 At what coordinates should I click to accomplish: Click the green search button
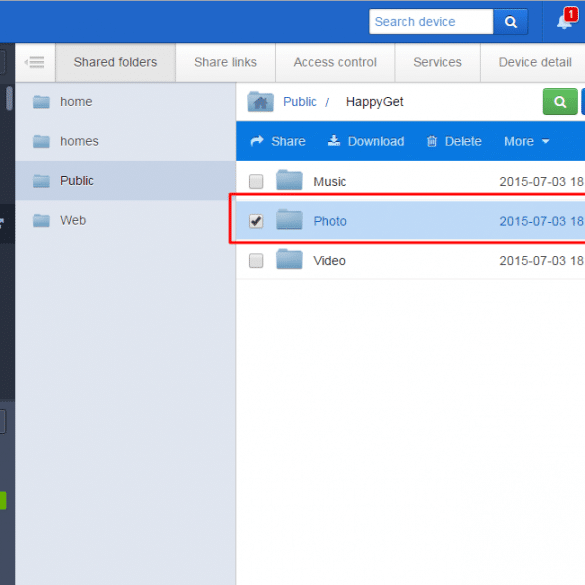tap(560, 101)
